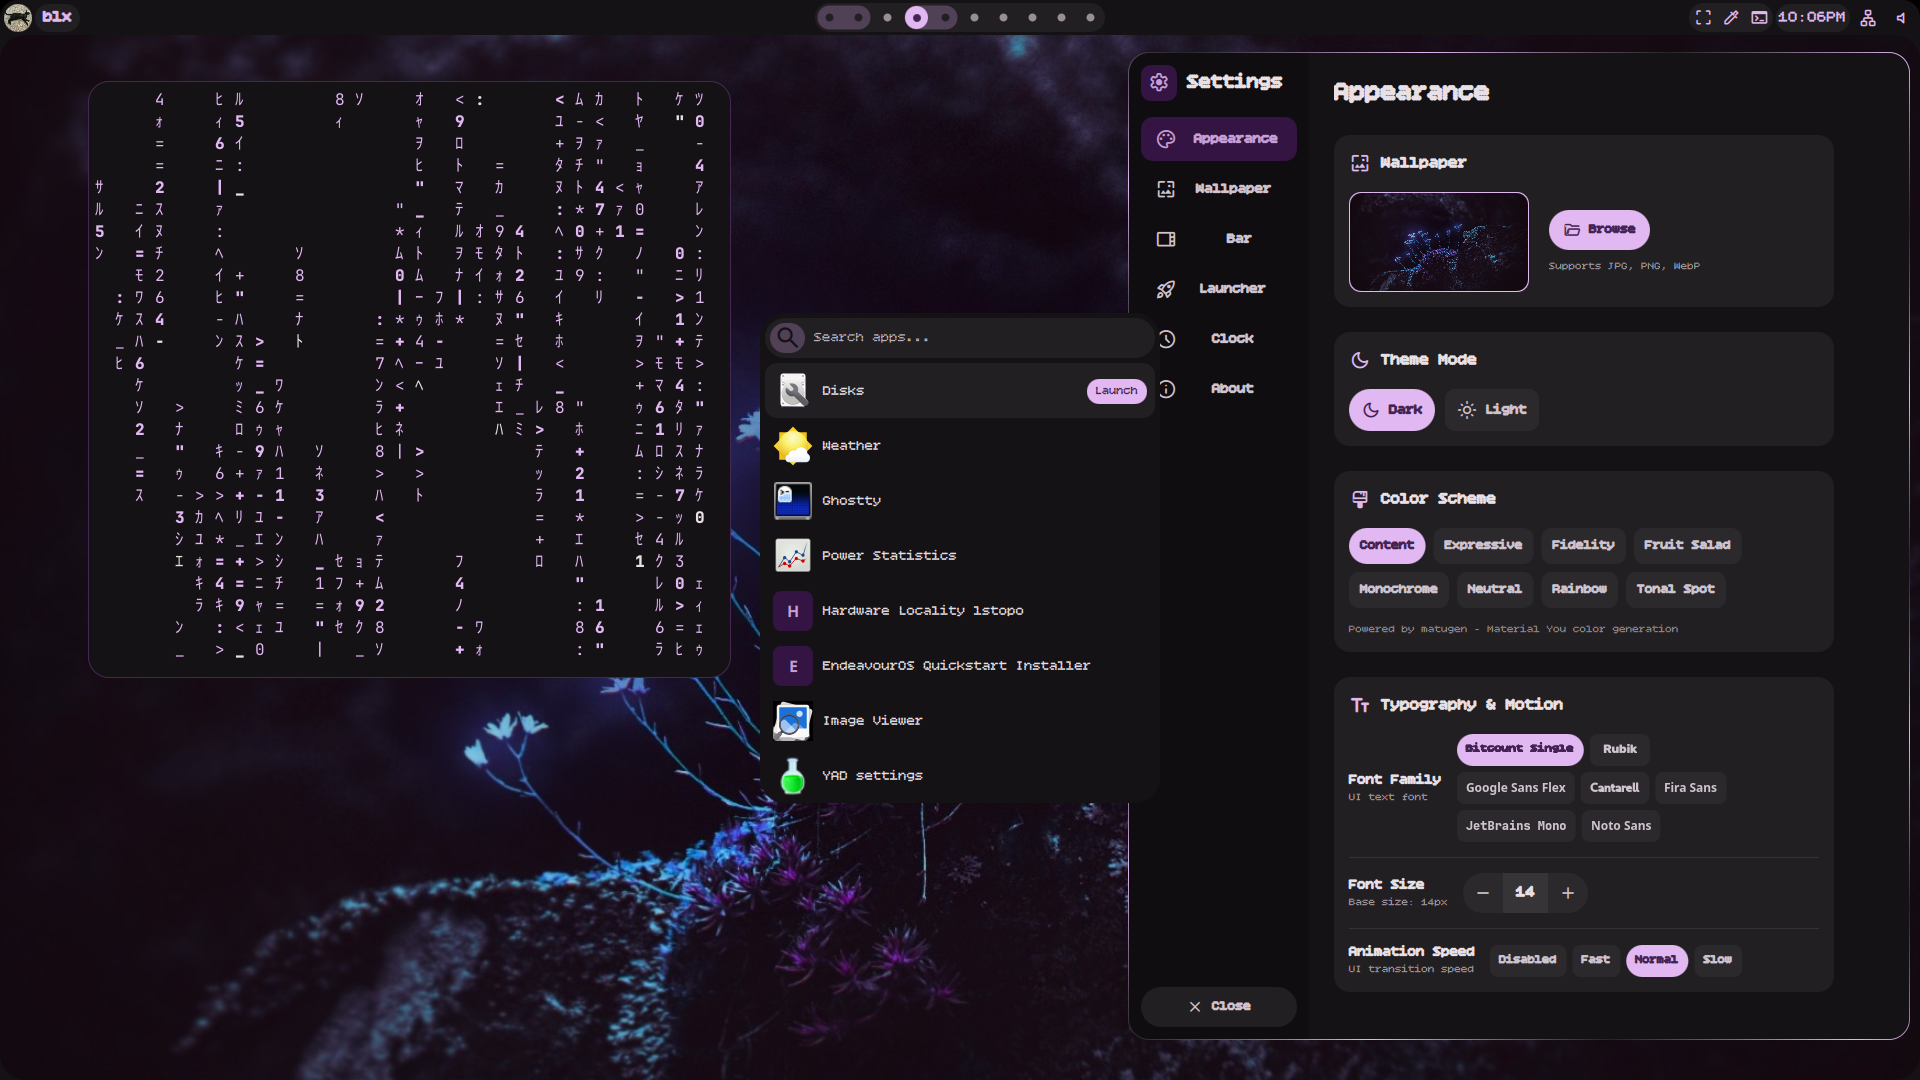
Task: Click the terminal icon in the top bar
Action: 1759,17
